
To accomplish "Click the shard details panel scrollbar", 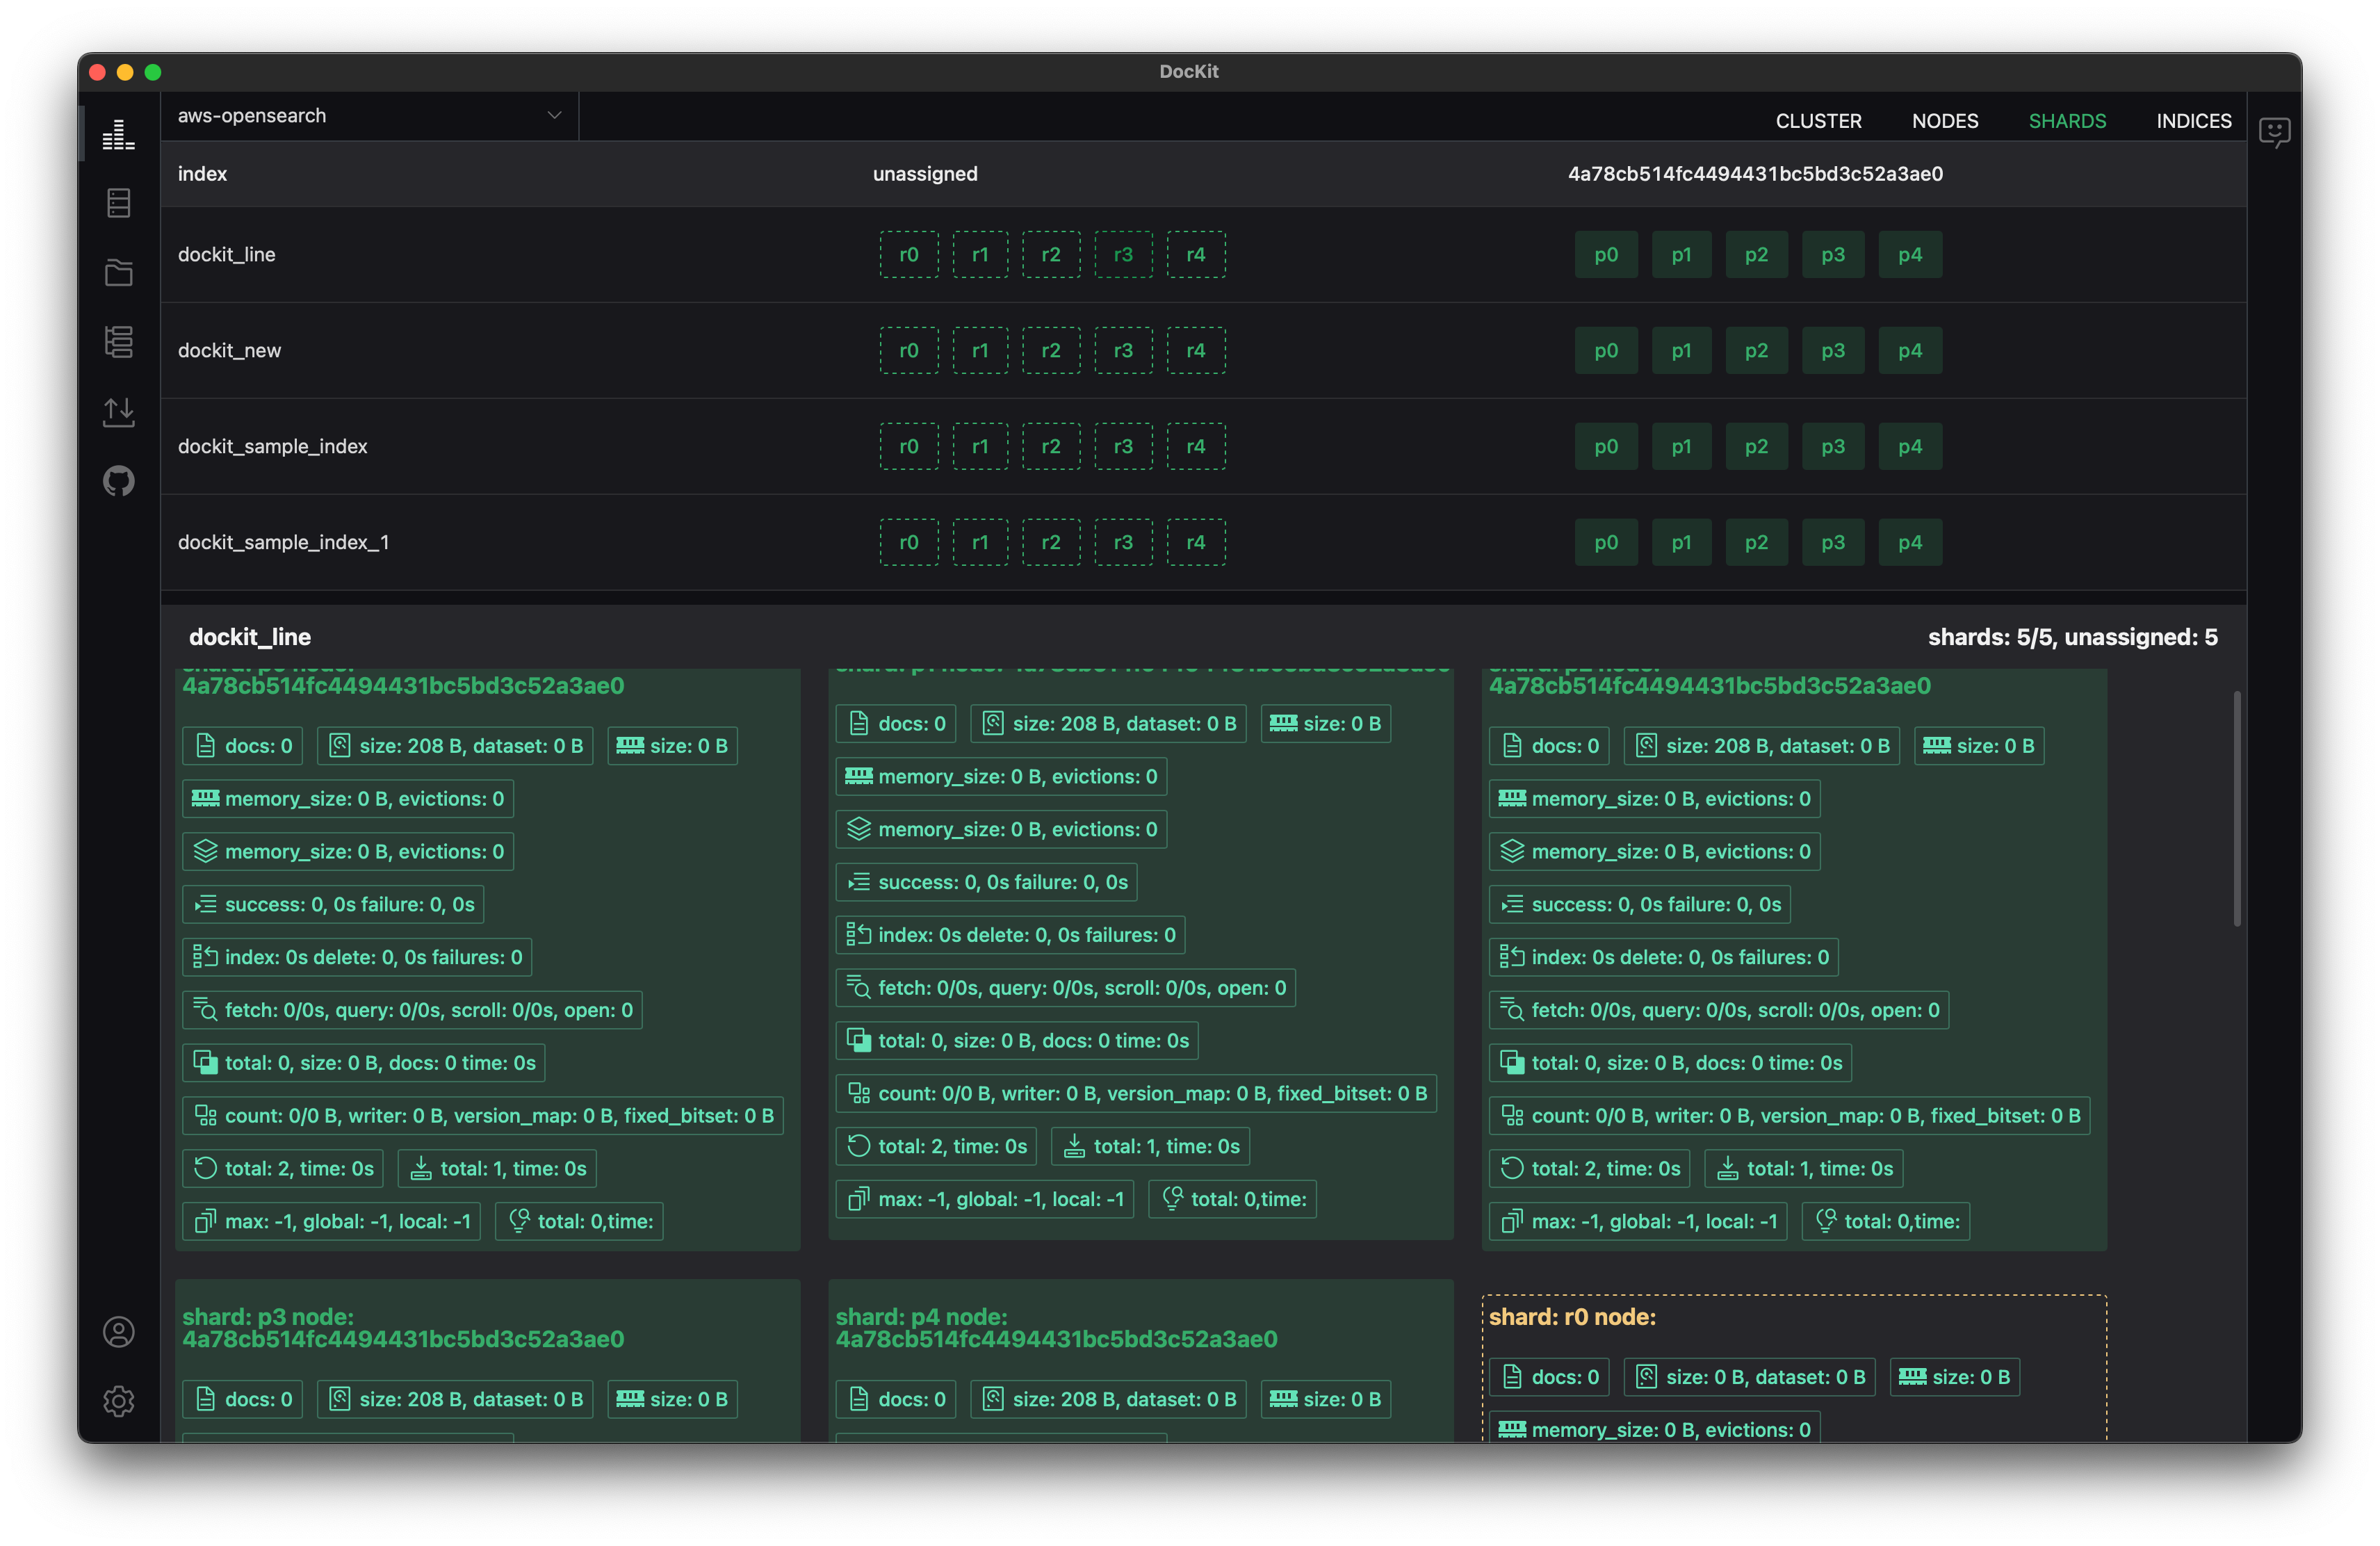I will pos(2236,808).
